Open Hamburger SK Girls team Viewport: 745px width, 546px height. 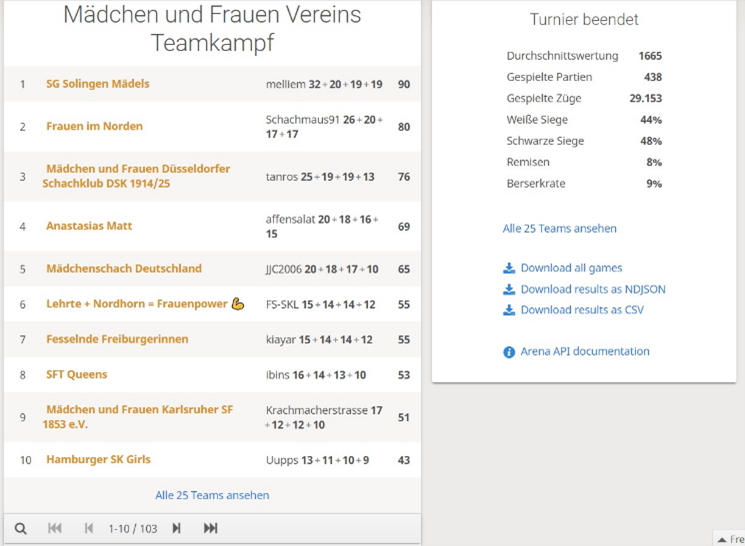tap(98, 459)
